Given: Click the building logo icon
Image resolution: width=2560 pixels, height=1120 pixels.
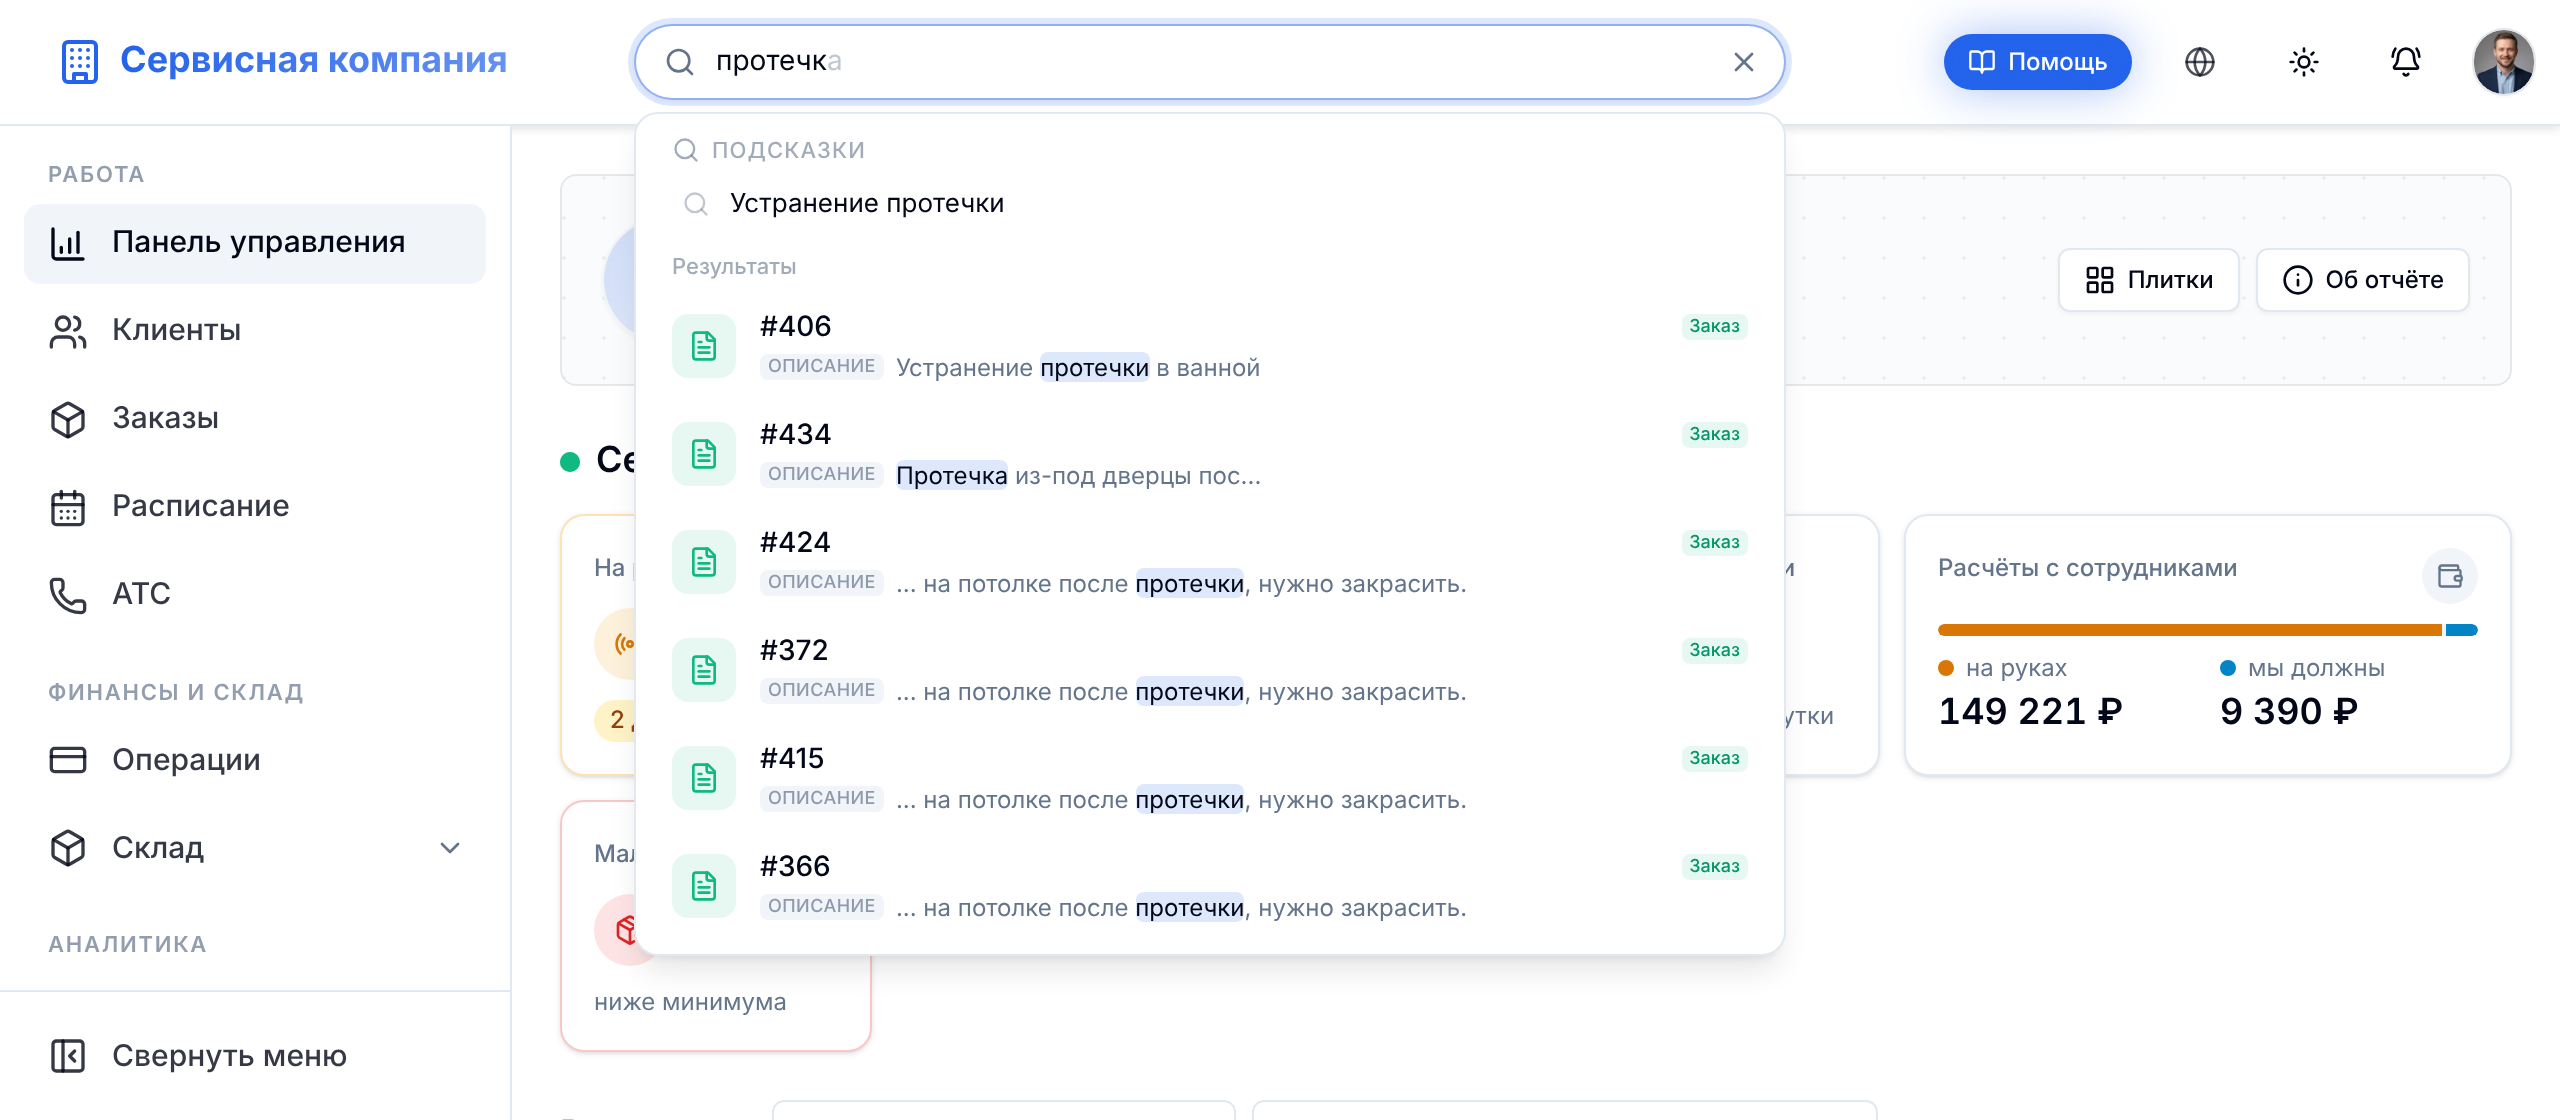Looking at the screenshot, I should coord(80,61).
